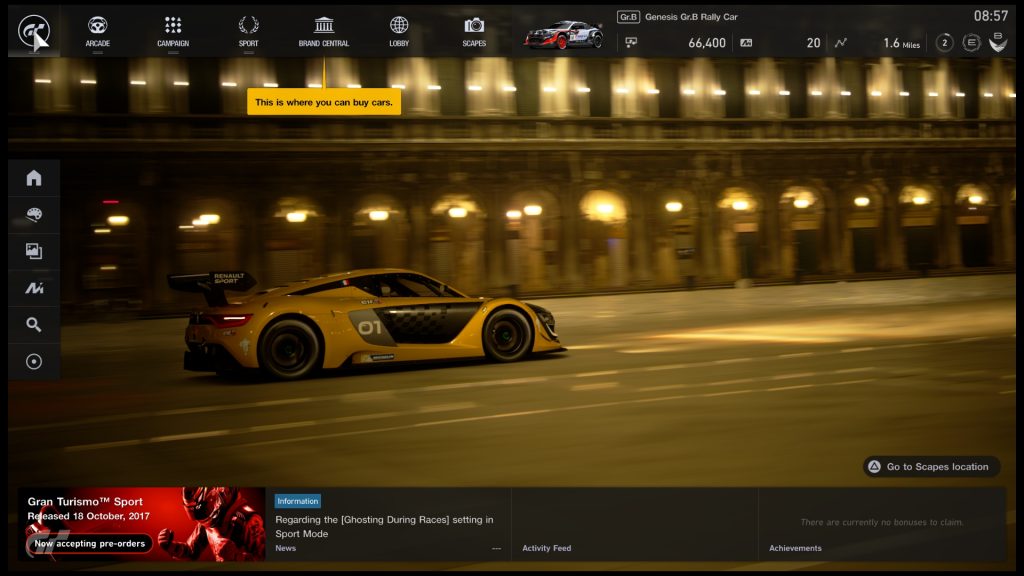Open the Achievements panel
This screenshot has width=1024, height=576.
[882, 524]
